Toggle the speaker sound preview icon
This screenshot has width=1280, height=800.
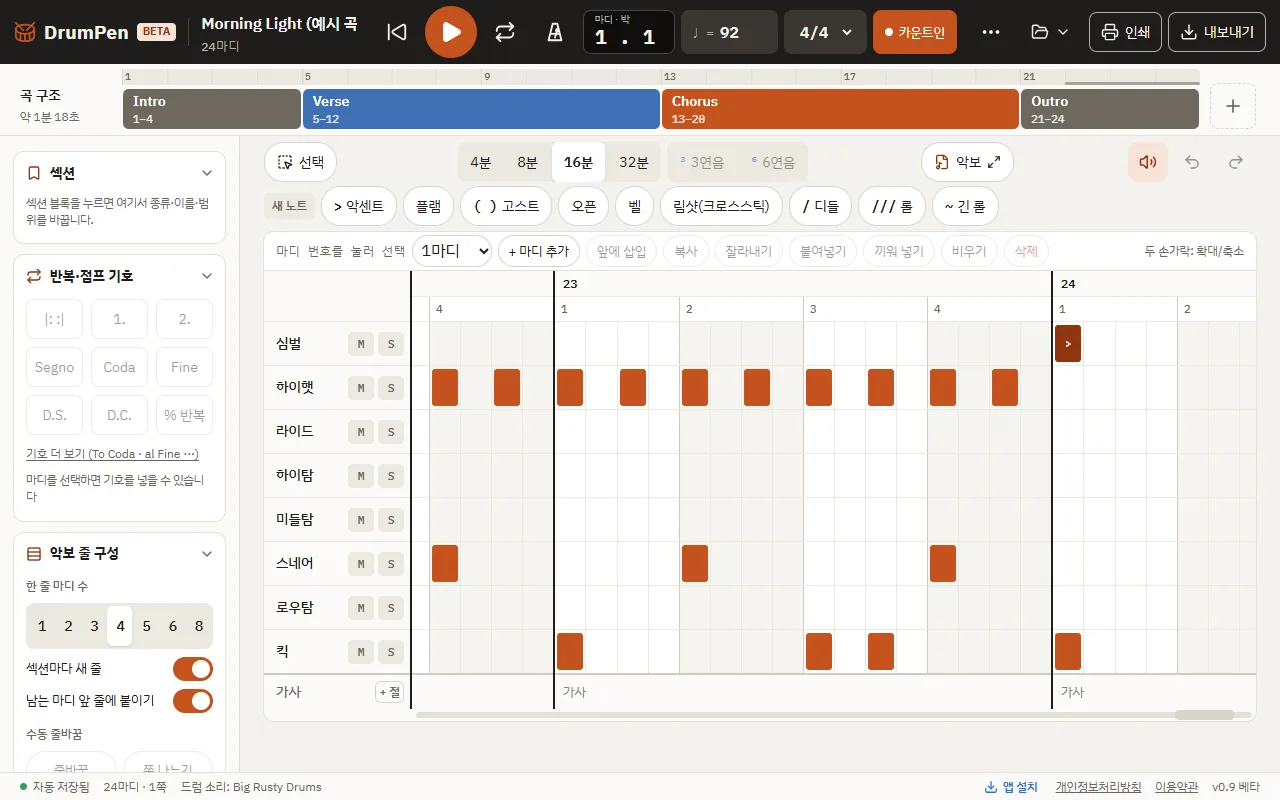(1148, 162)
